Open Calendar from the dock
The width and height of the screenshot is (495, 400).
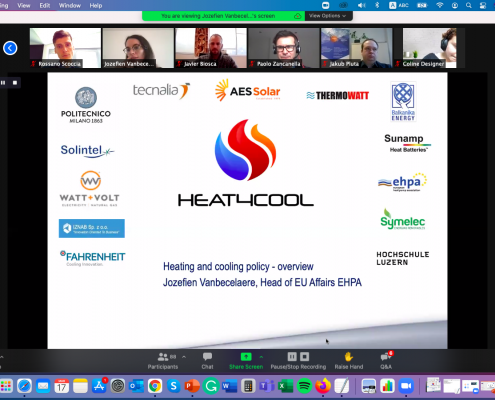coord(62,386)
